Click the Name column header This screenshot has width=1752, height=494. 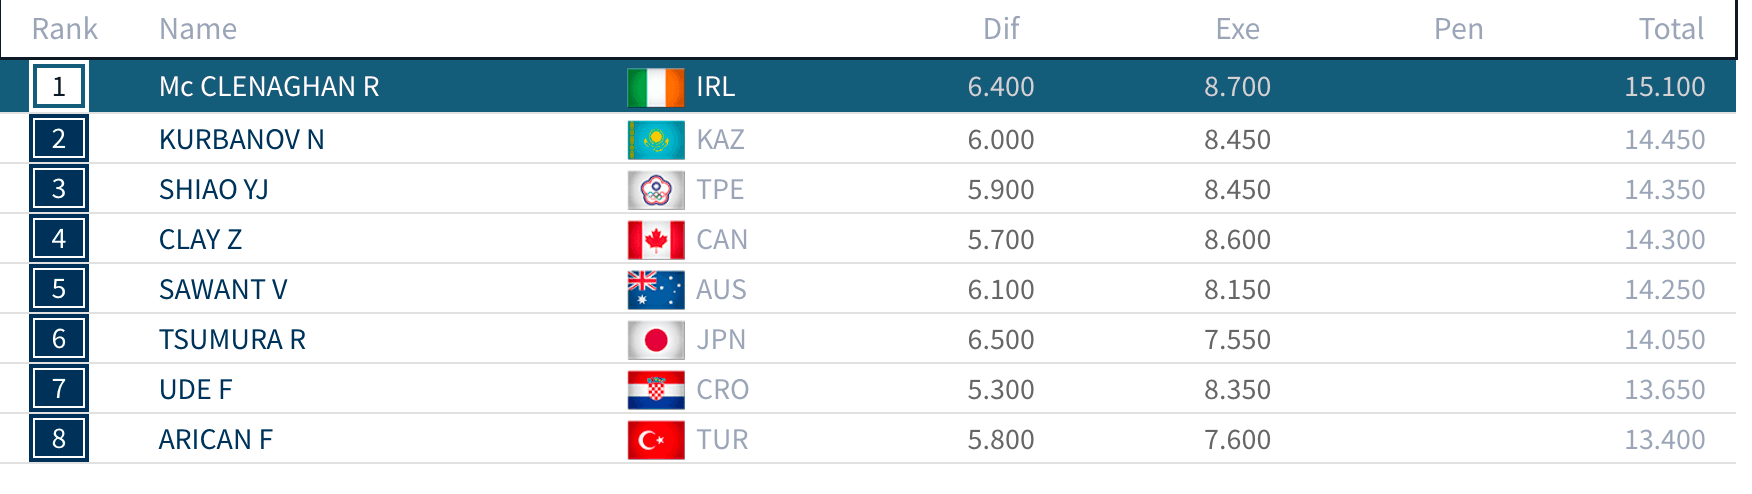click(x=198, y=29)
